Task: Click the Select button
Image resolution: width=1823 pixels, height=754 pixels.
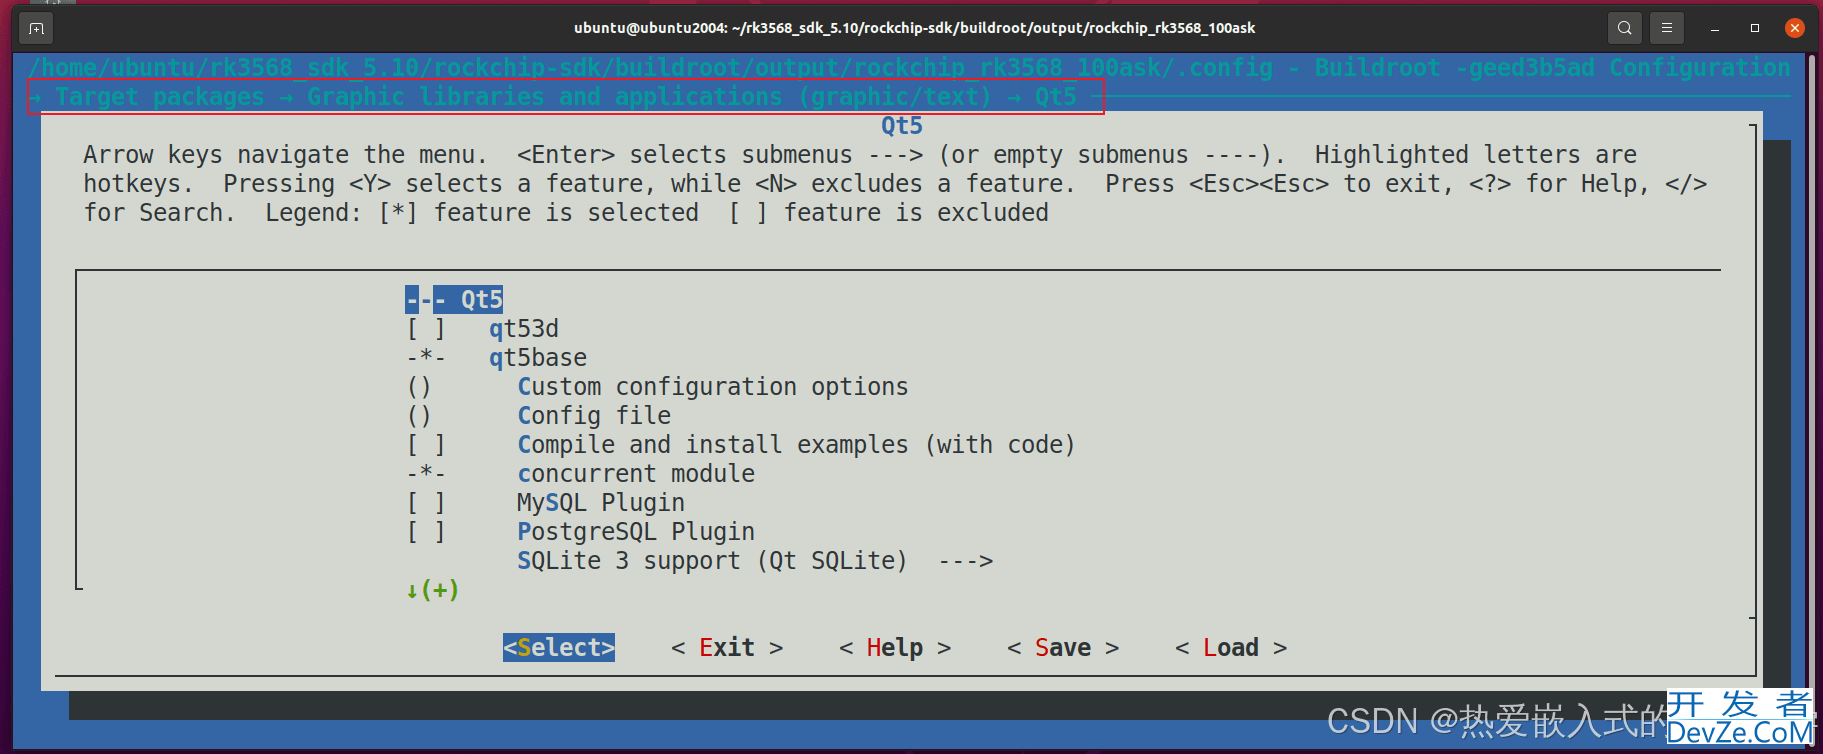Action: click(559, 648)
